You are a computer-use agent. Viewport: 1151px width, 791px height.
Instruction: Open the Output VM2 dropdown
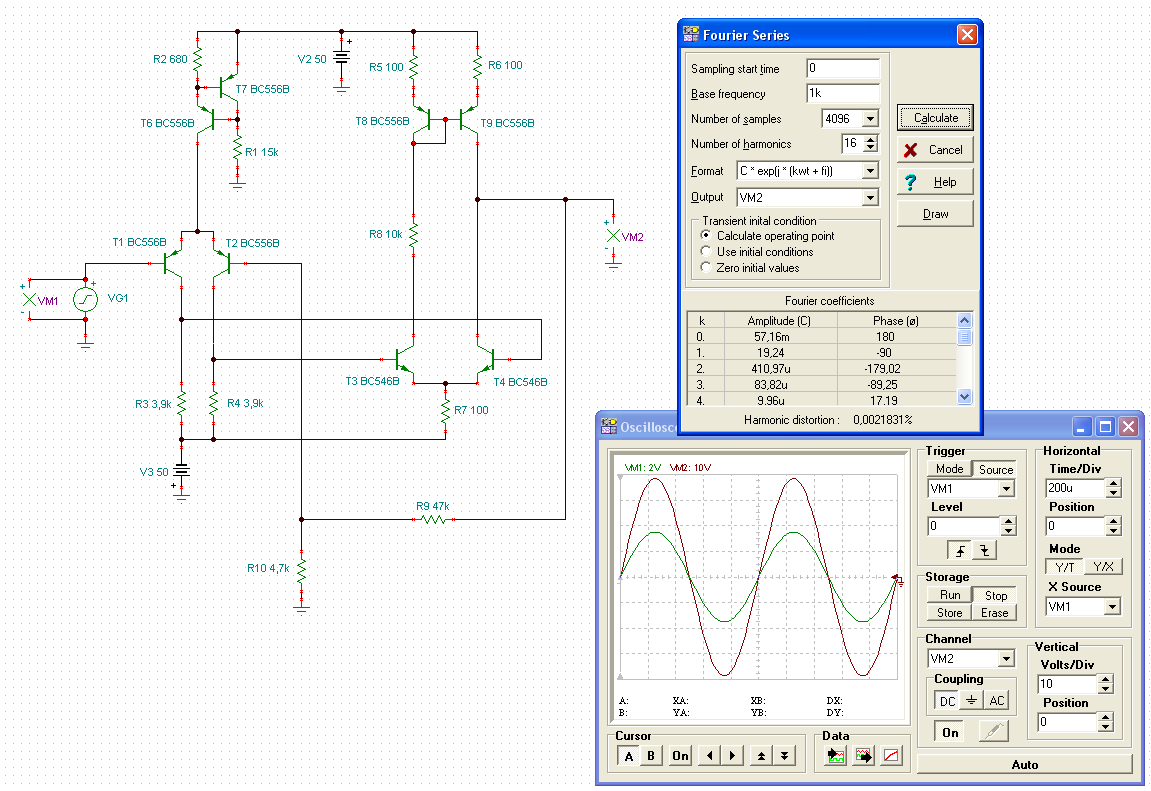871,197
